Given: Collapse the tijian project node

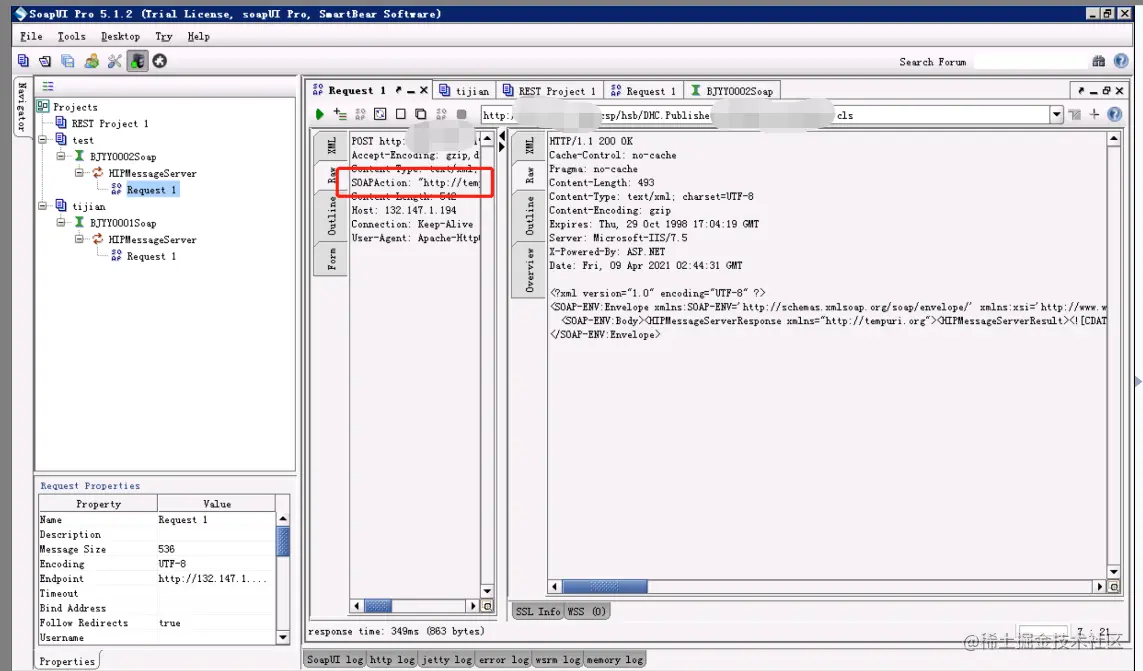Looking at the screenshot, I should pos(42,206).
